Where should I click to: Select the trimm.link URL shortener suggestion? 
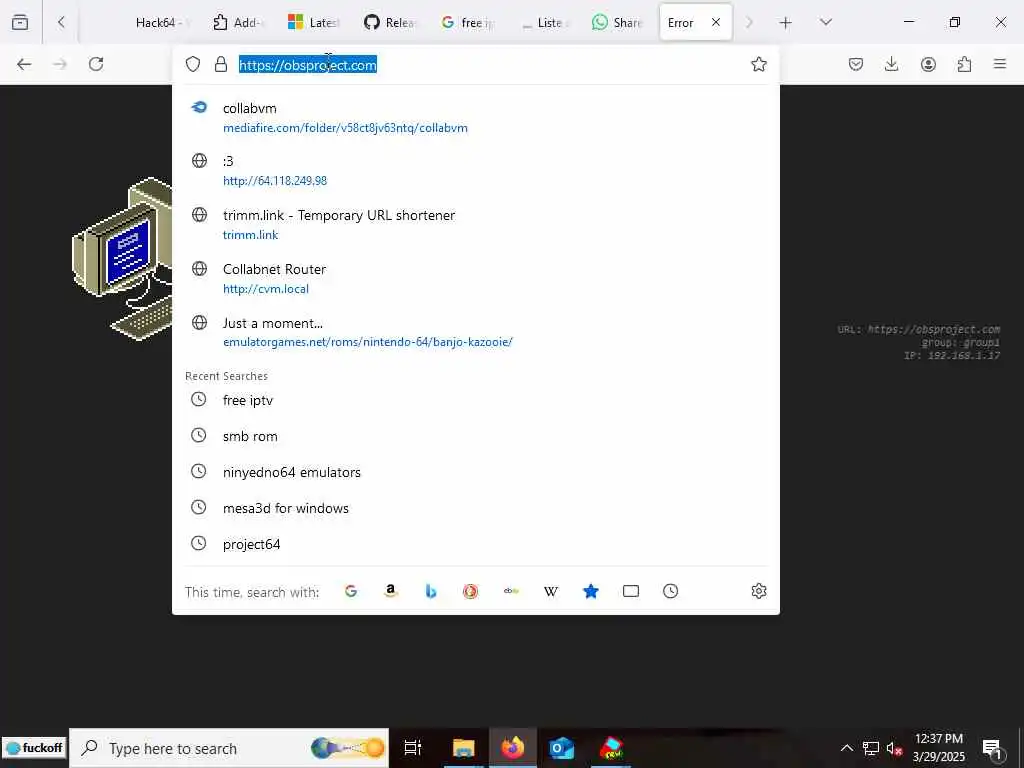tap(475, 225)
